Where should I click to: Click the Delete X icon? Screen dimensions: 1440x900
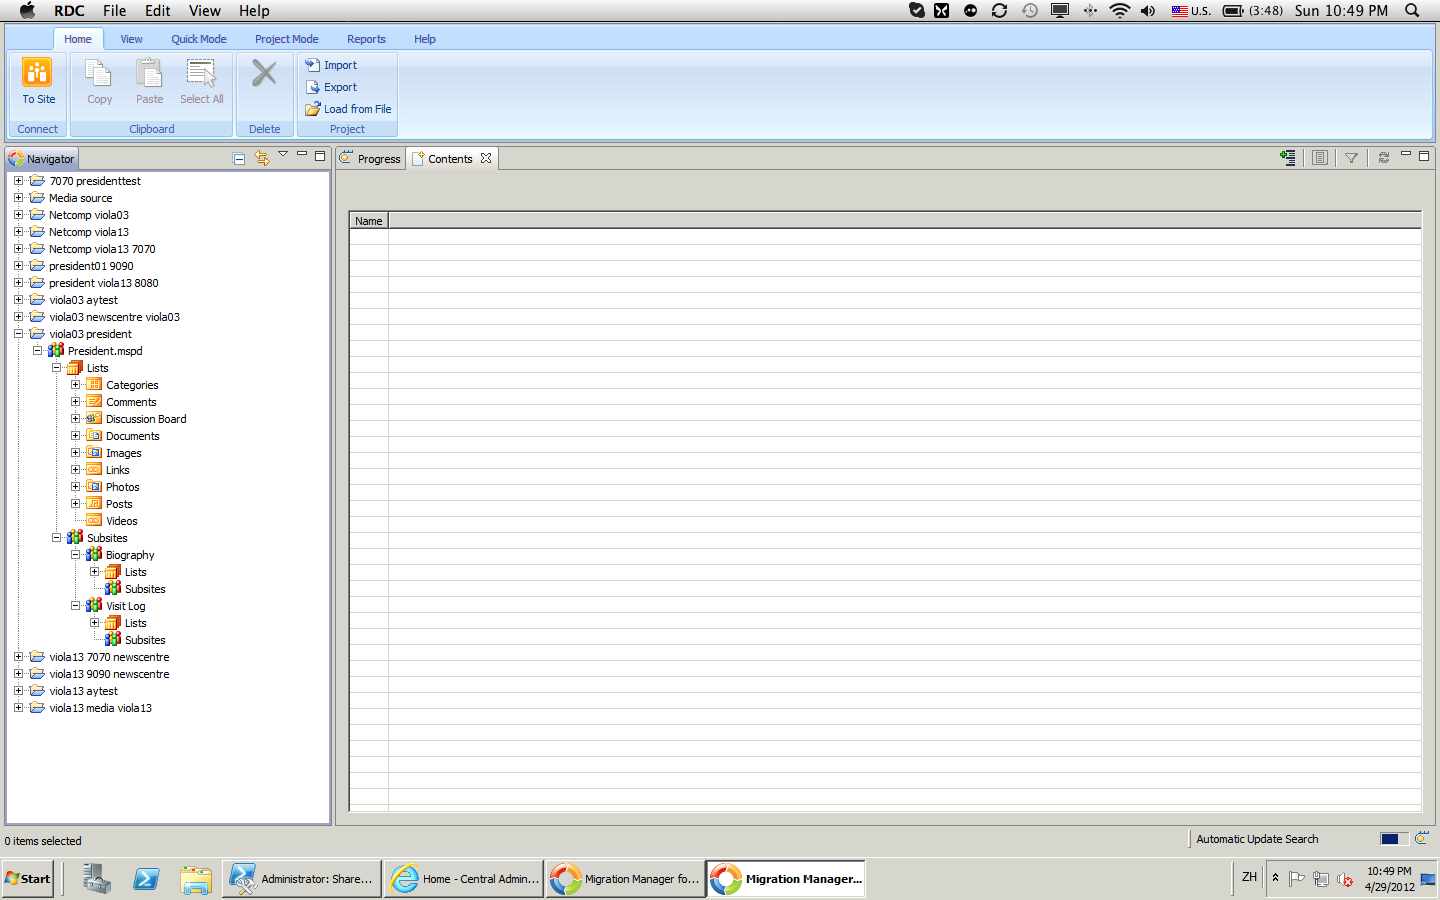click(264, 73)
